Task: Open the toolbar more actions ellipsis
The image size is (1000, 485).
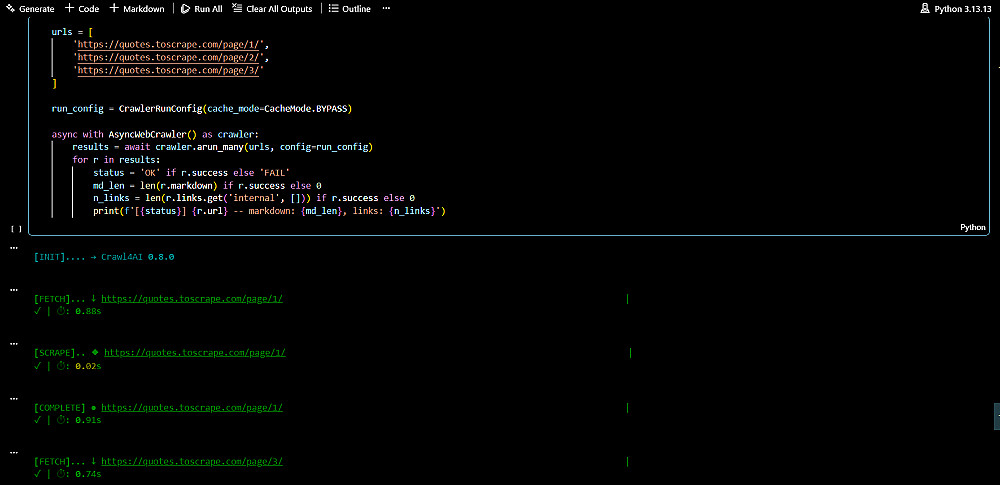Action: (x=386, y=9)
